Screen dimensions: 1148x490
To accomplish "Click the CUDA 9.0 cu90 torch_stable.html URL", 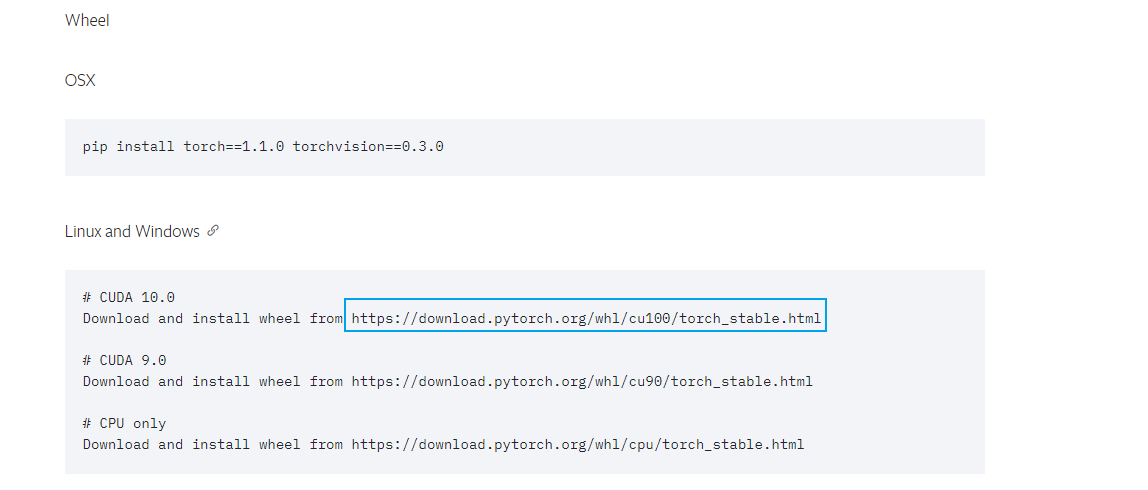I will pos(582,382).
